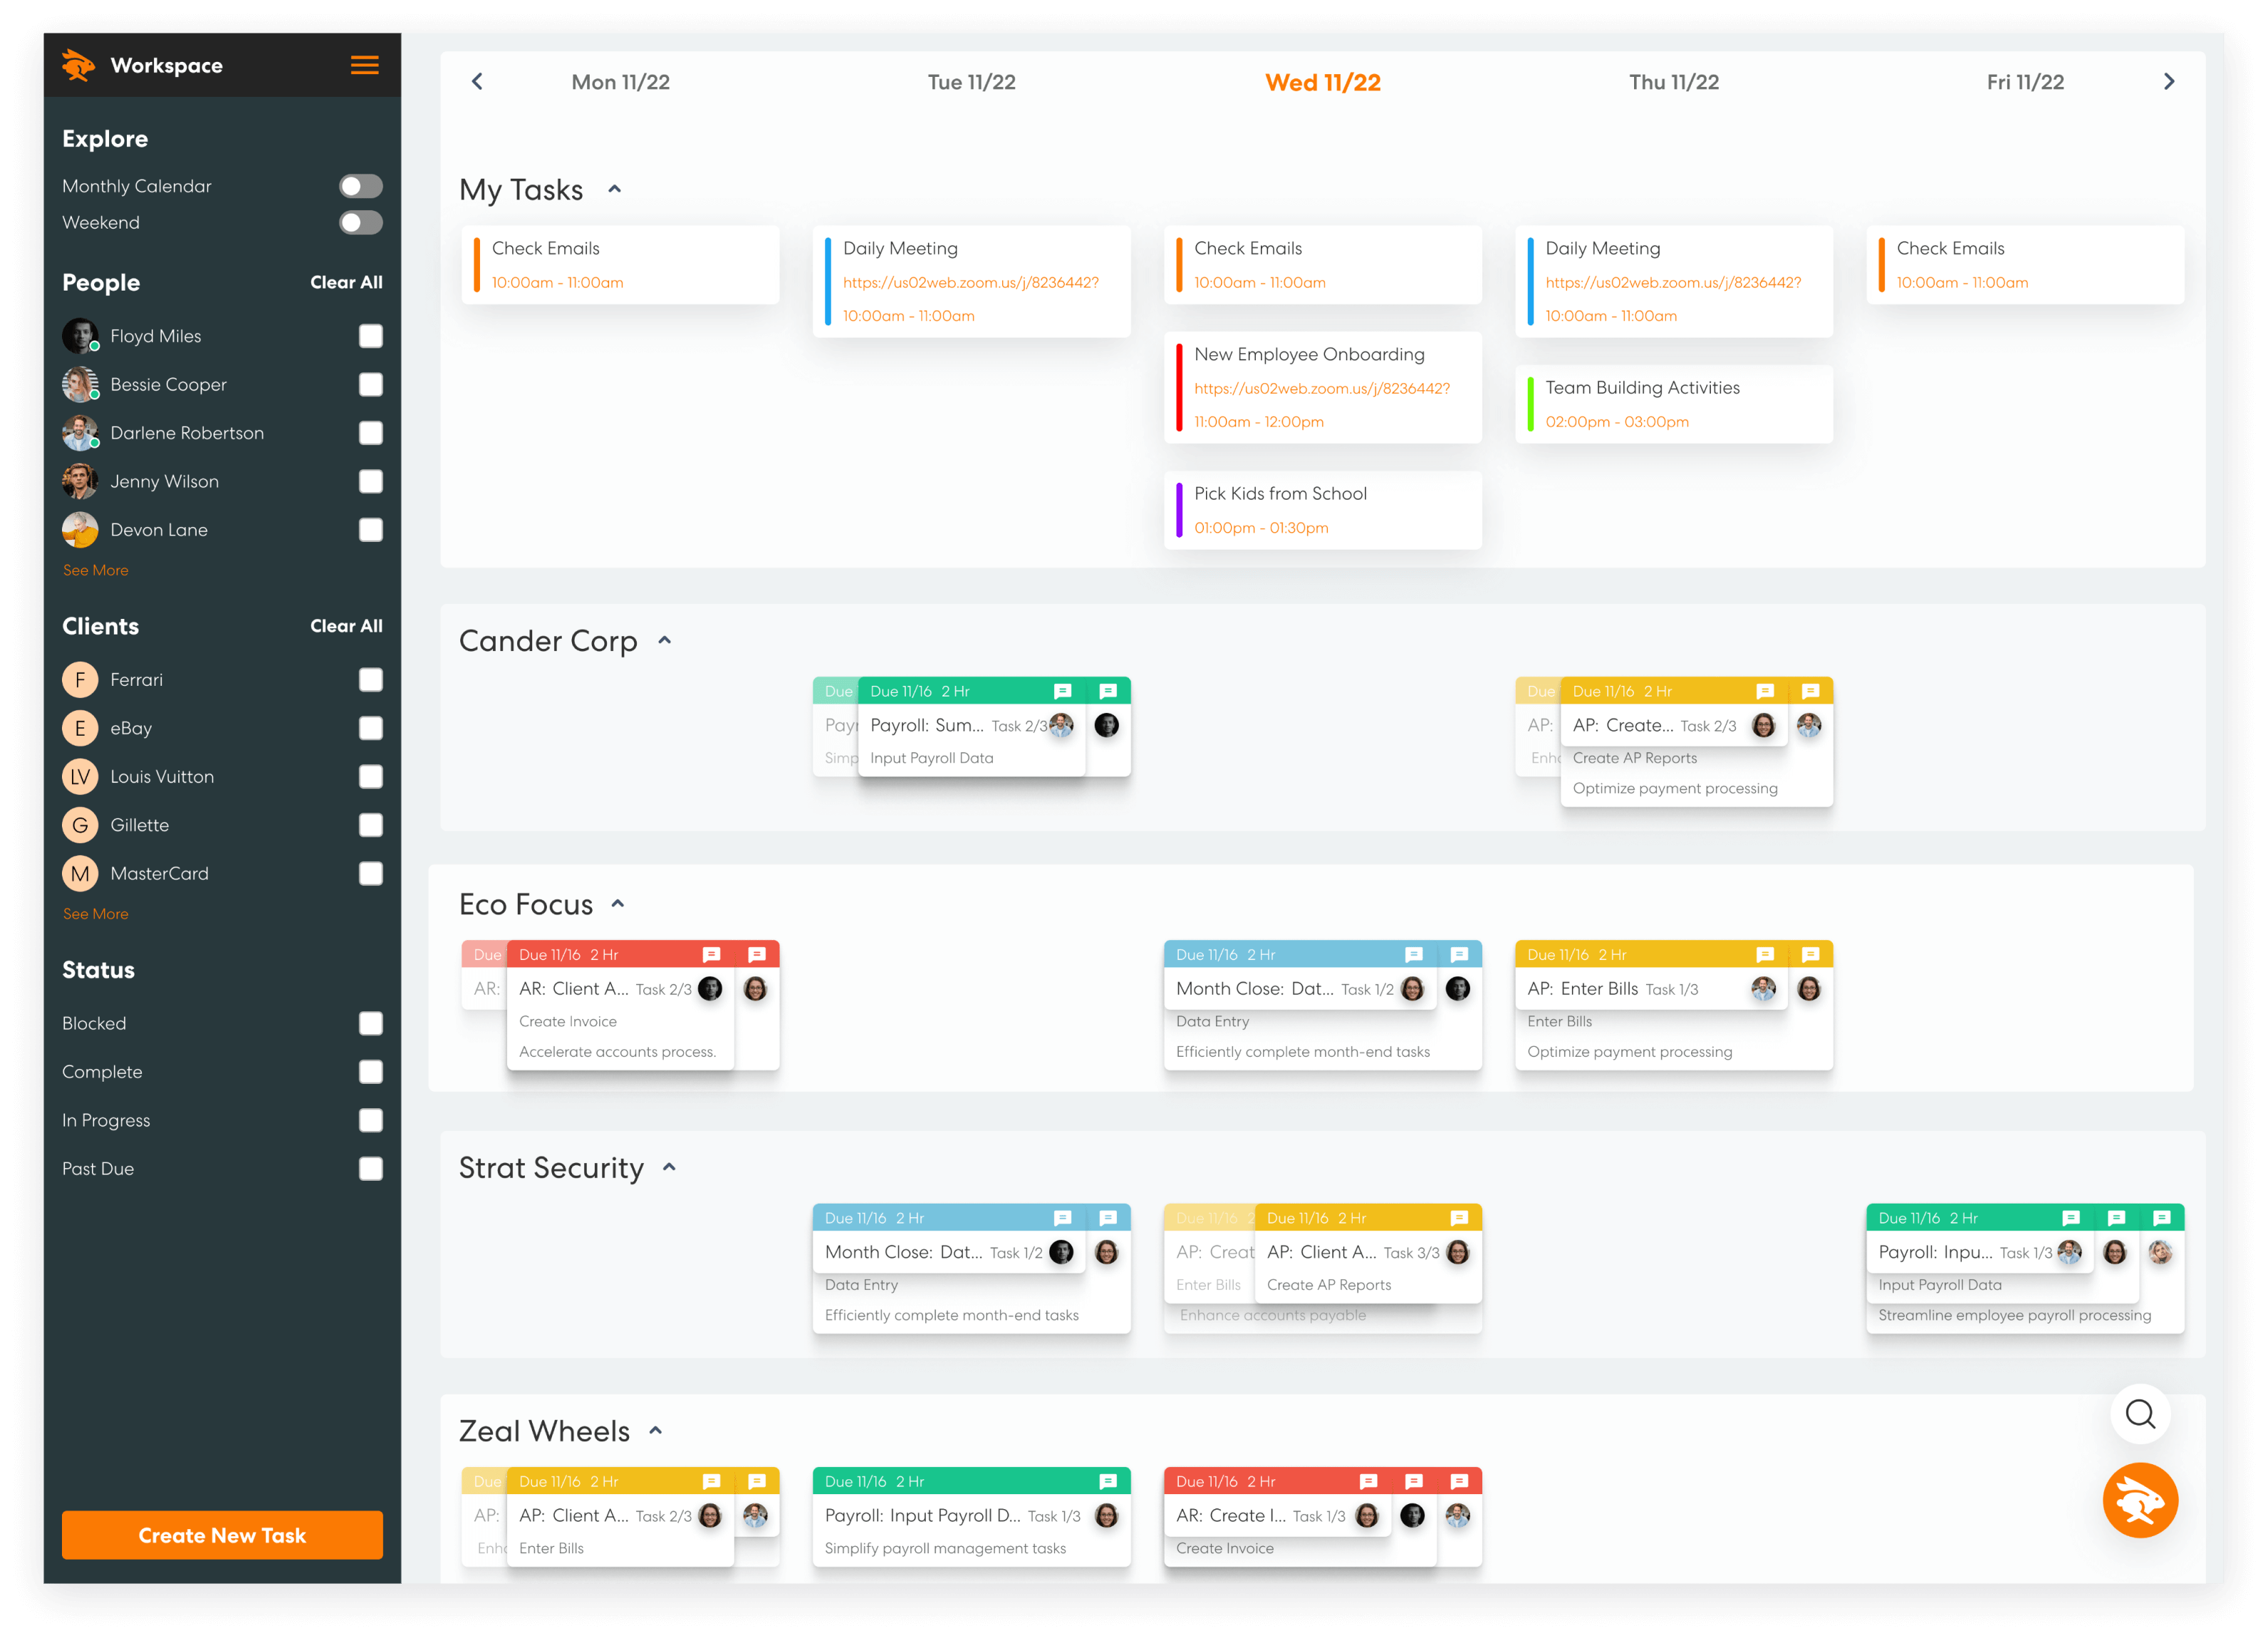The image size is (2268, 1638).
Task: Open Zoom link in New Employee Onboarding
Action: click(1321, 388)
